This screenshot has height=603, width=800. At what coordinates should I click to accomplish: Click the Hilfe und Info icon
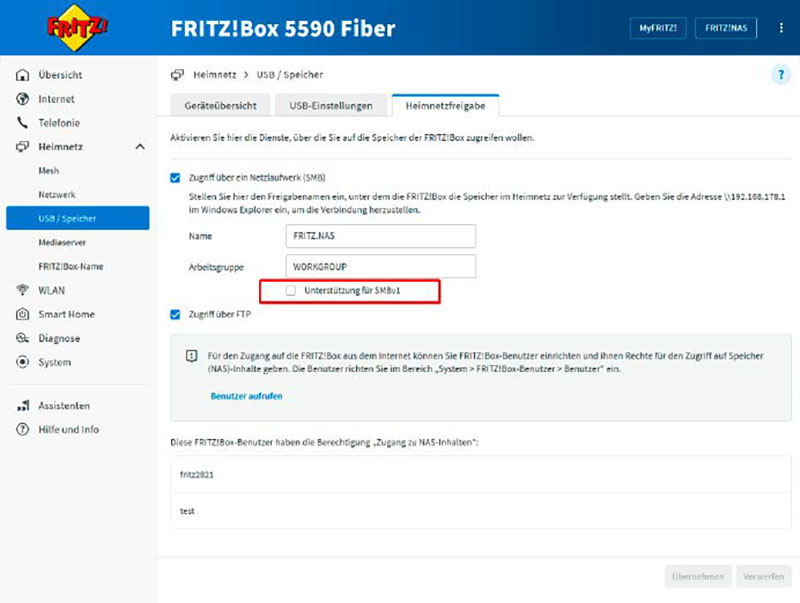[22, 430]
